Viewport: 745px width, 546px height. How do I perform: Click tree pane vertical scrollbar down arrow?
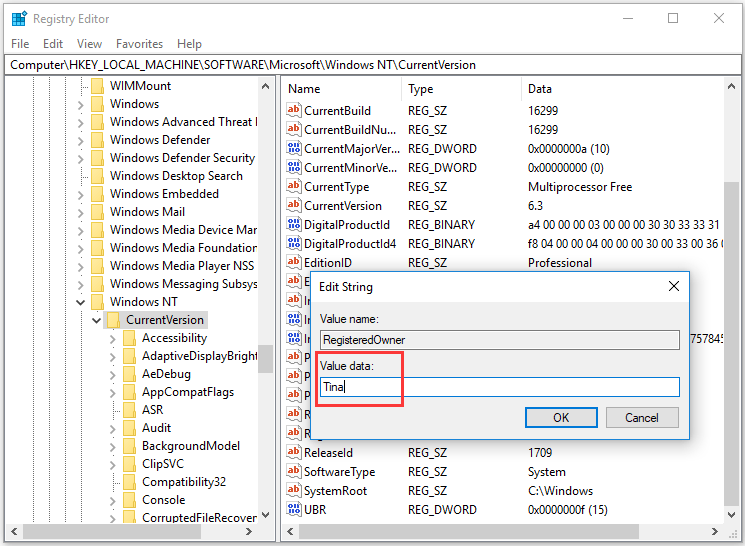click(x=265, y=515)
